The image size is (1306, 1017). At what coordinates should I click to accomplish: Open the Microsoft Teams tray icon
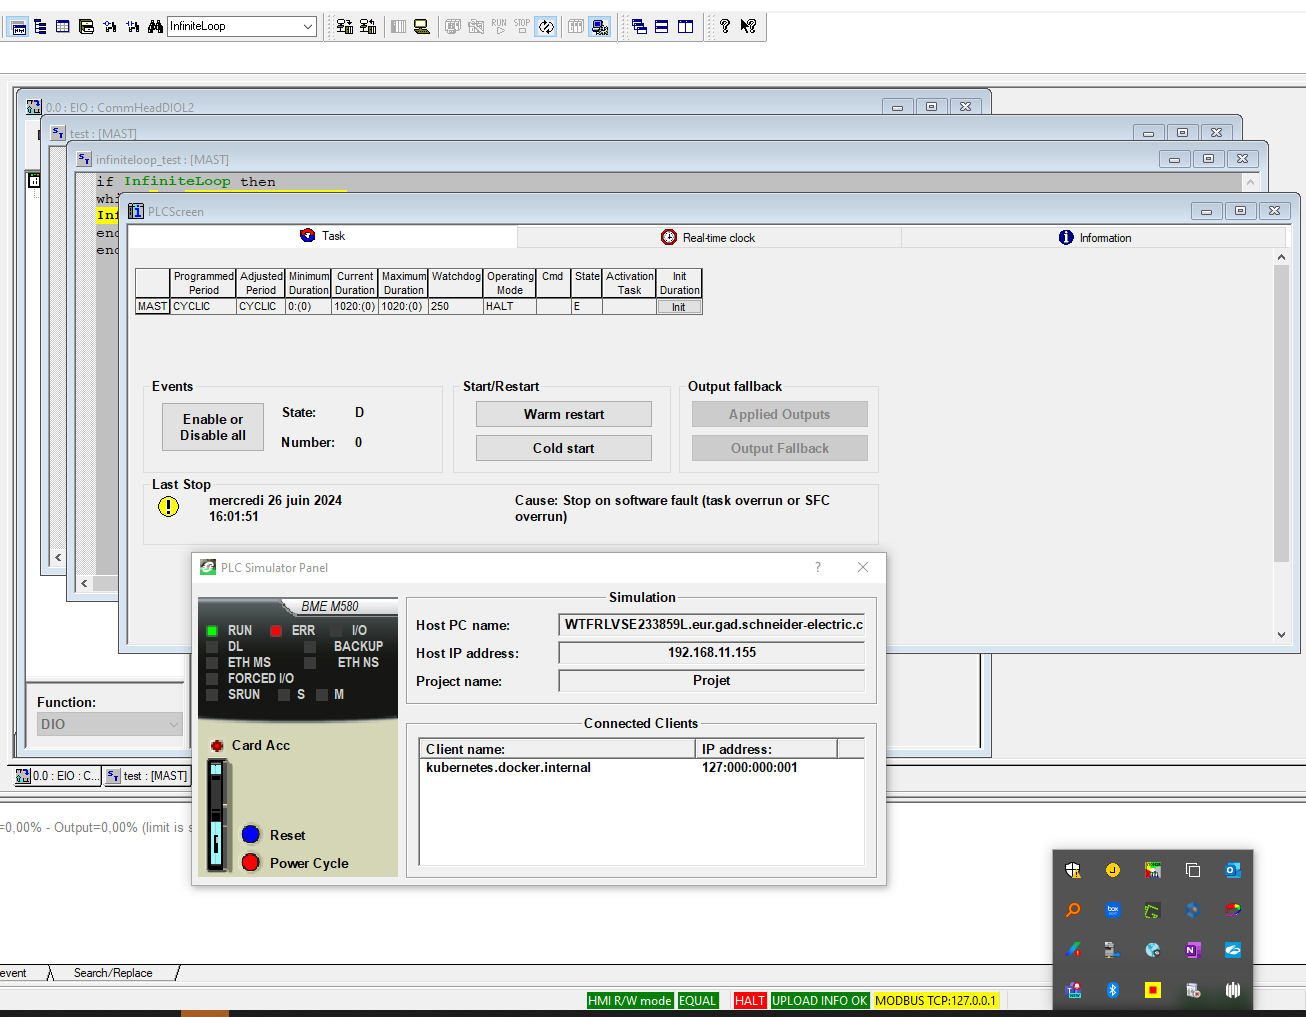coord(1073,990)
